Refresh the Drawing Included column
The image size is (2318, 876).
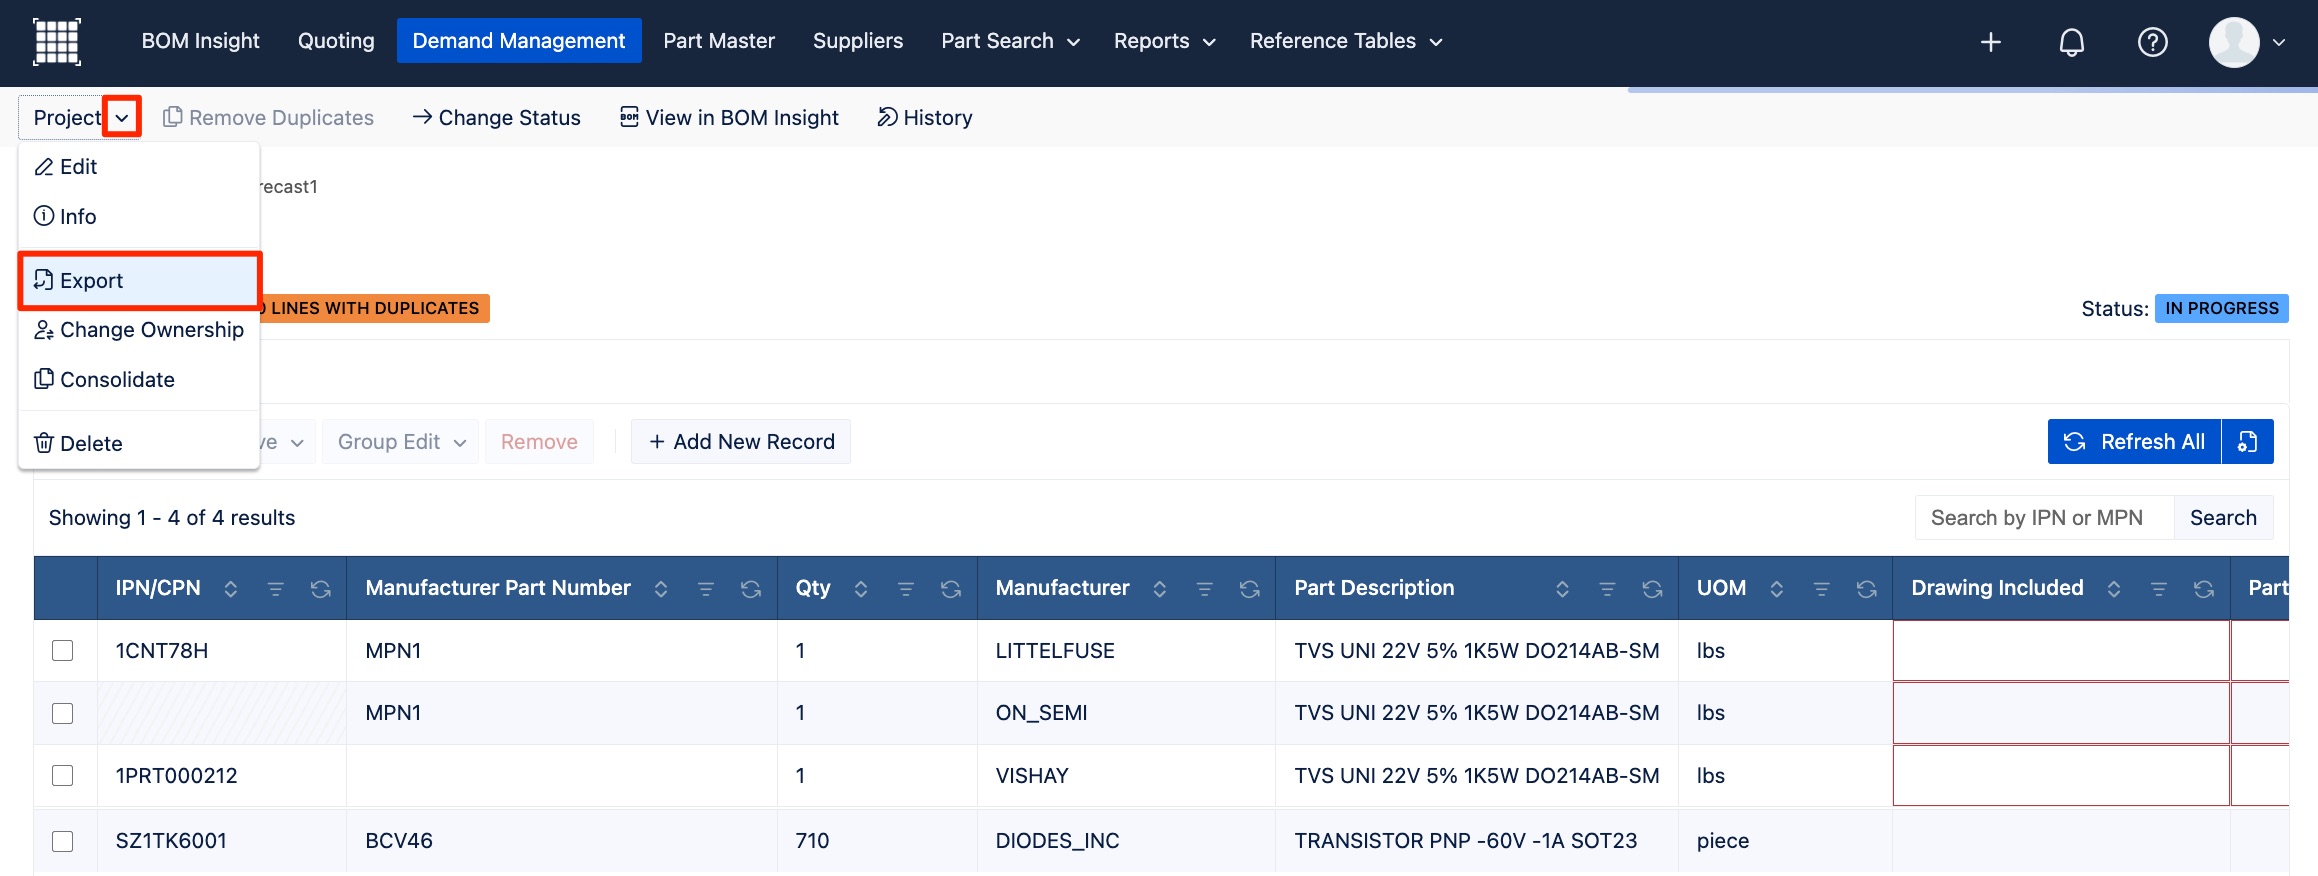click(2203, 589)
